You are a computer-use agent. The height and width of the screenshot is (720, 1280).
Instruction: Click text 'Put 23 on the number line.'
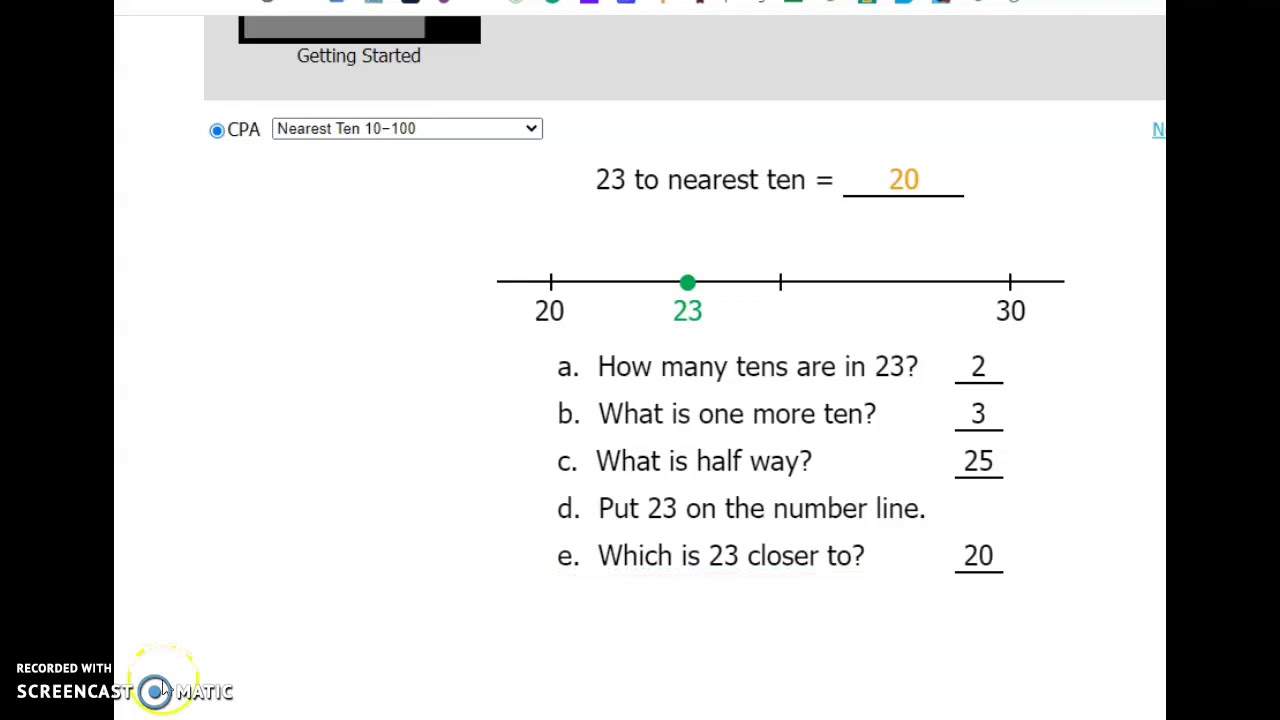pos(761,508)
